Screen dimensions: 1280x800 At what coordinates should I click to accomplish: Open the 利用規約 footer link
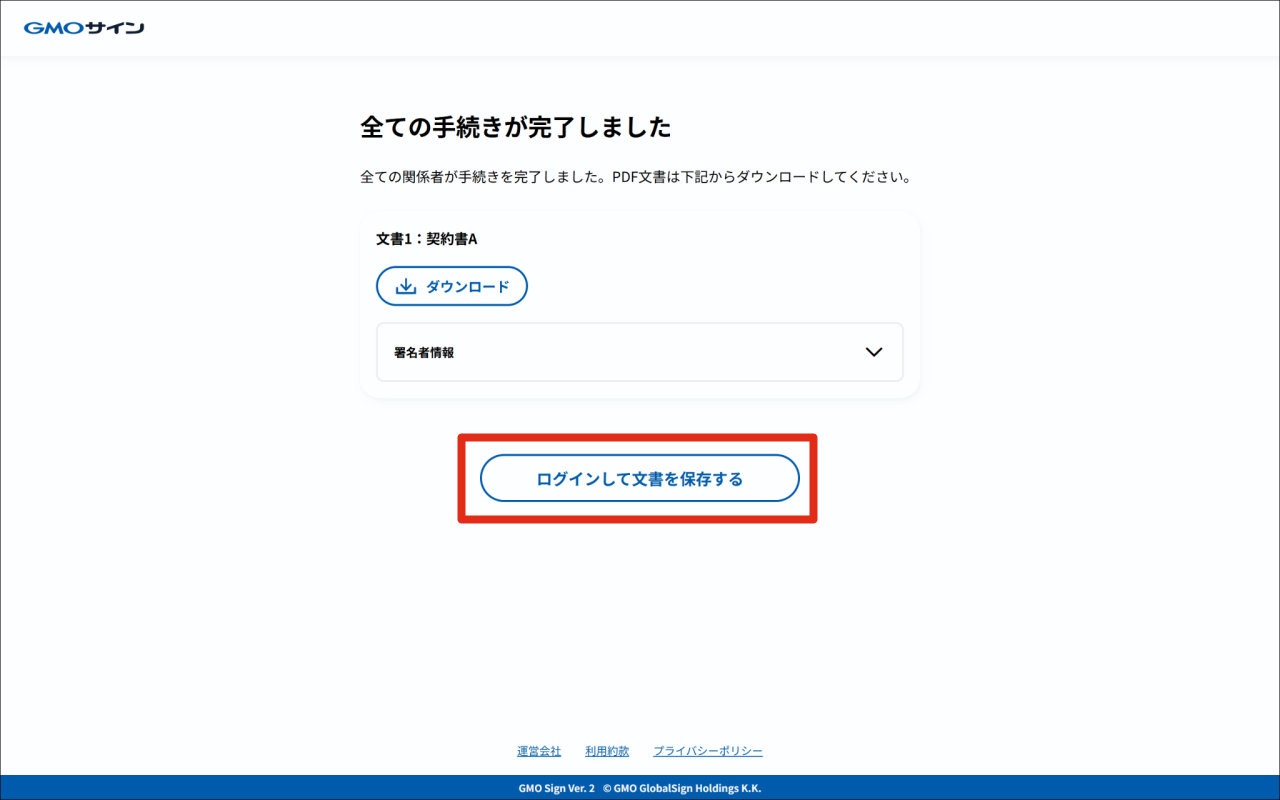607,751
